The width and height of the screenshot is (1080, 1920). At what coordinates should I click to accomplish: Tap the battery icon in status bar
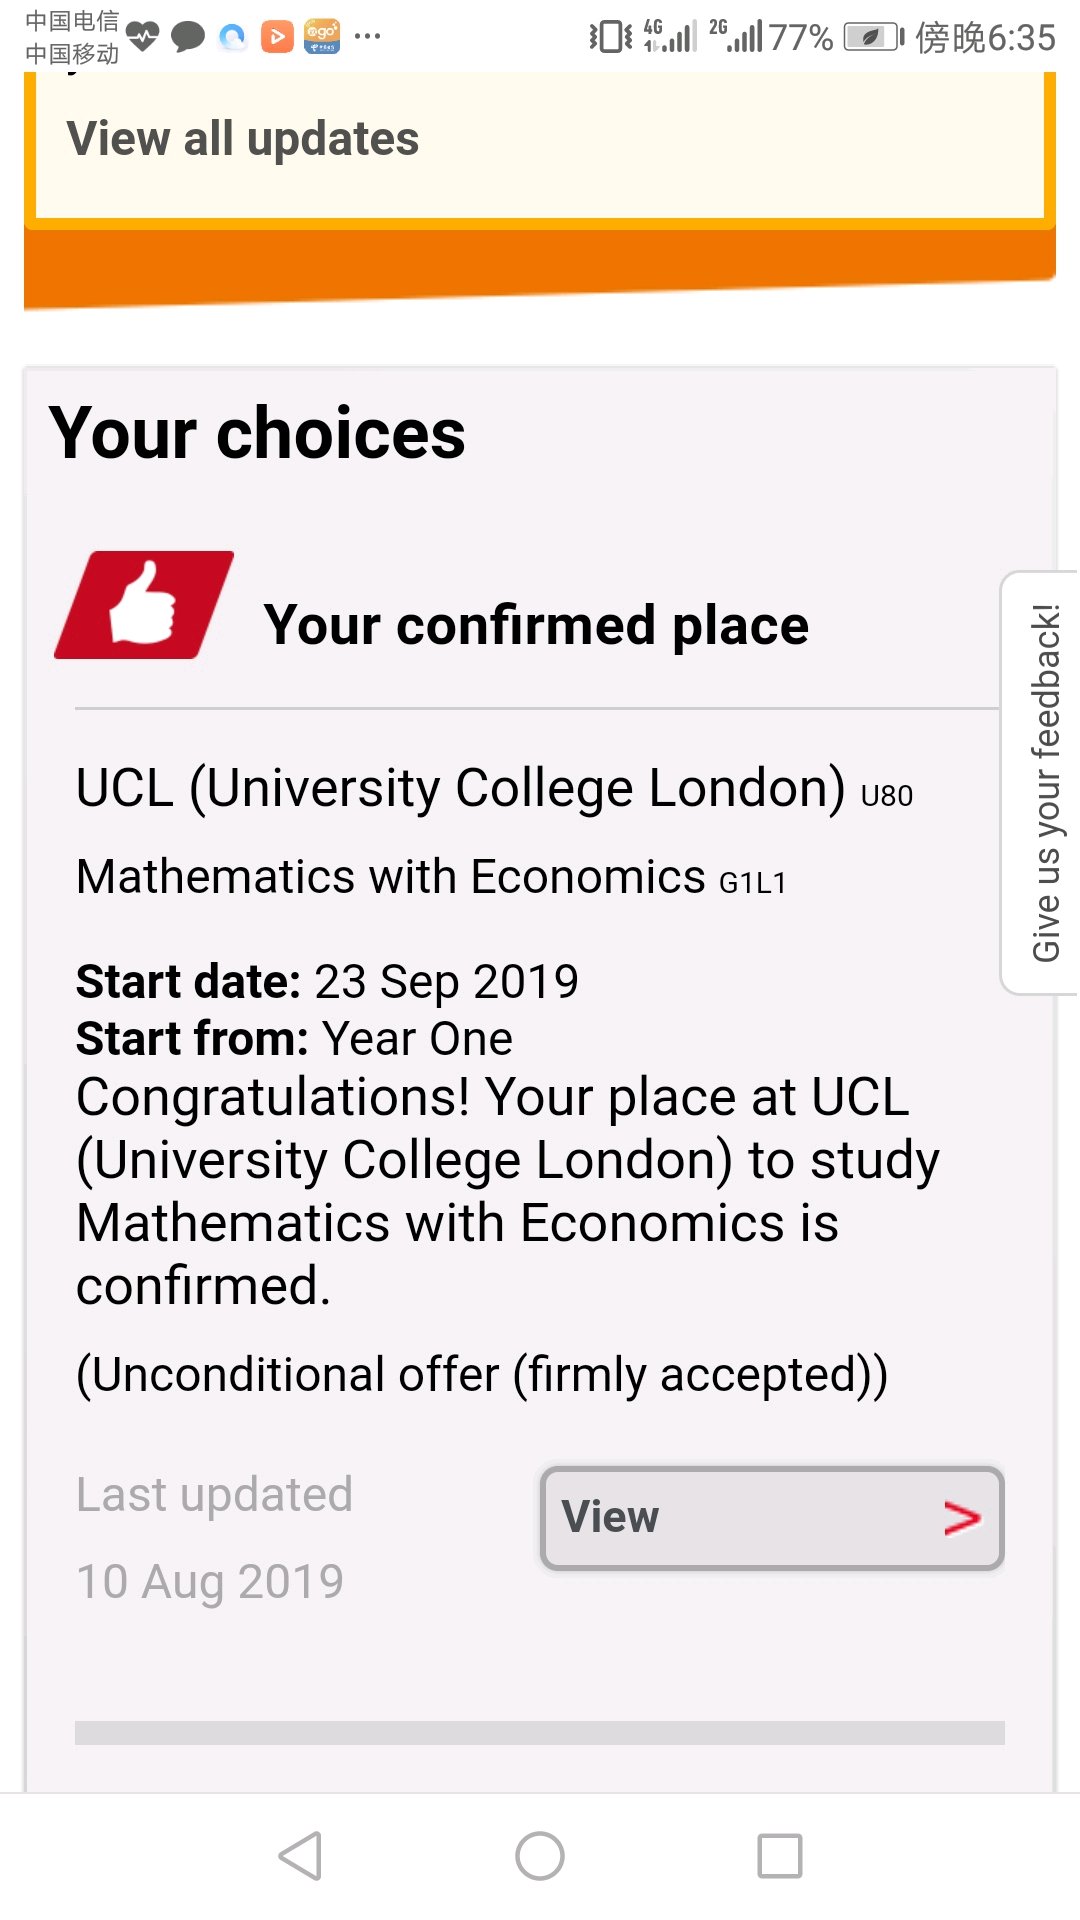coord(873,37)
